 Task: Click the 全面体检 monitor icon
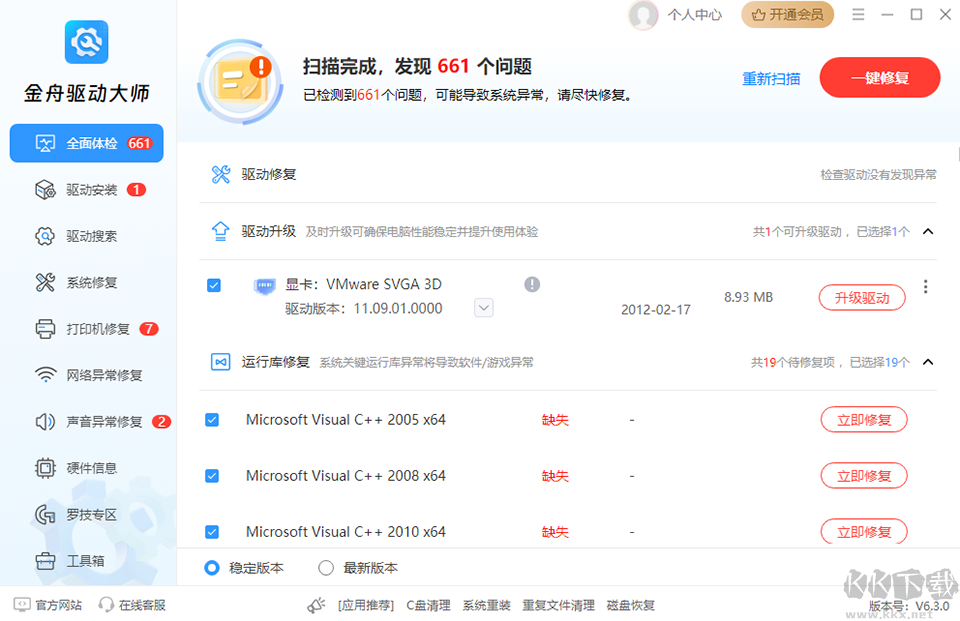coord(45,143)
